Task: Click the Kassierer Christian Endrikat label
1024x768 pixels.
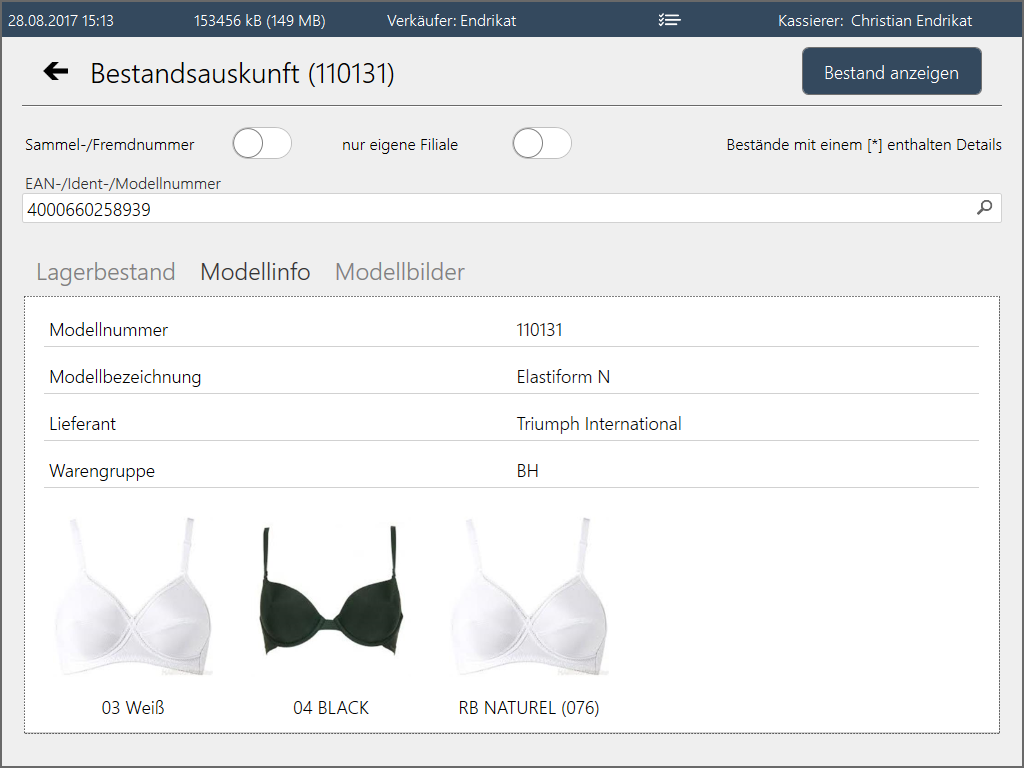Action: (x=874, y=20)
